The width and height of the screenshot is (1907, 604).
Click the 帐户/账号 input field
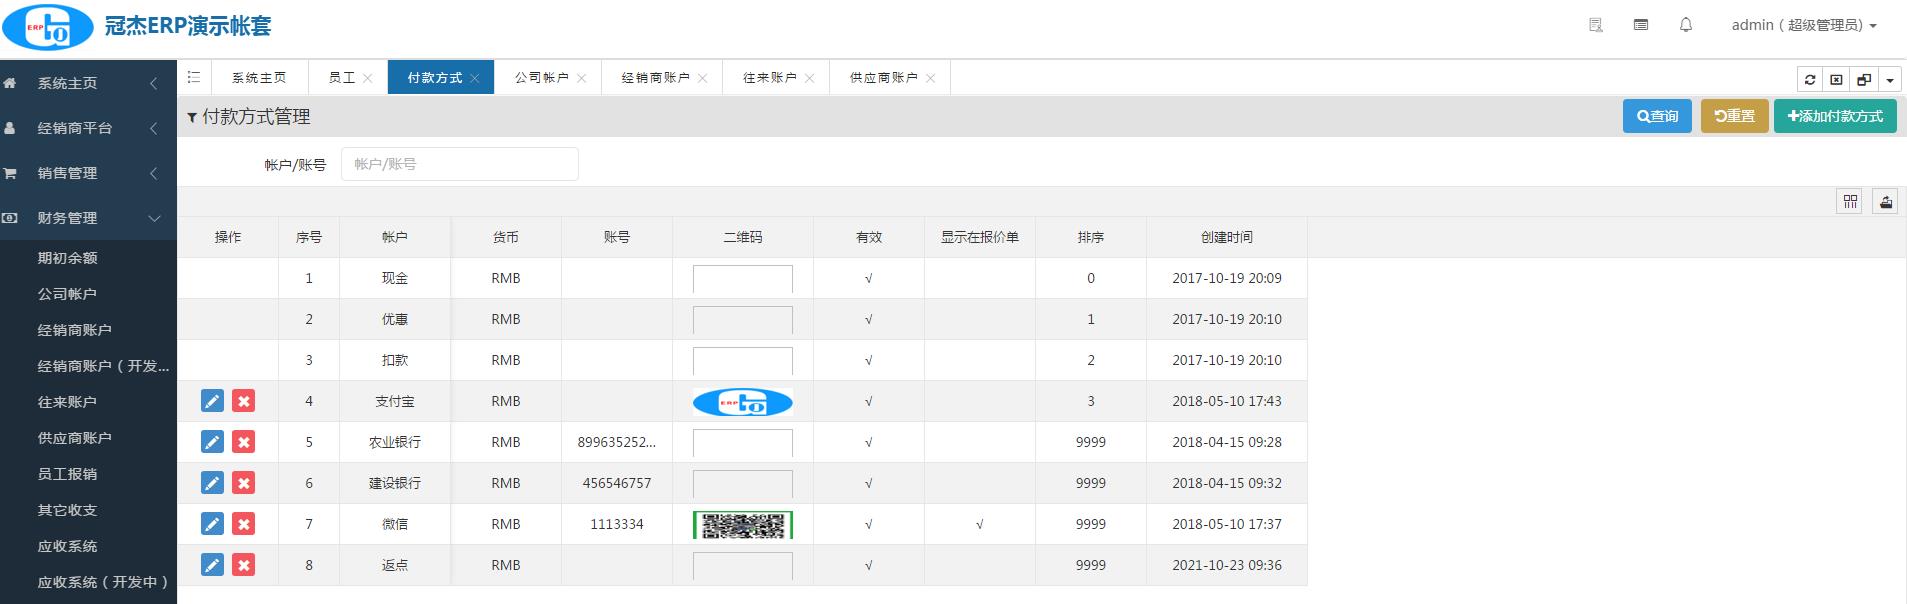460,164
